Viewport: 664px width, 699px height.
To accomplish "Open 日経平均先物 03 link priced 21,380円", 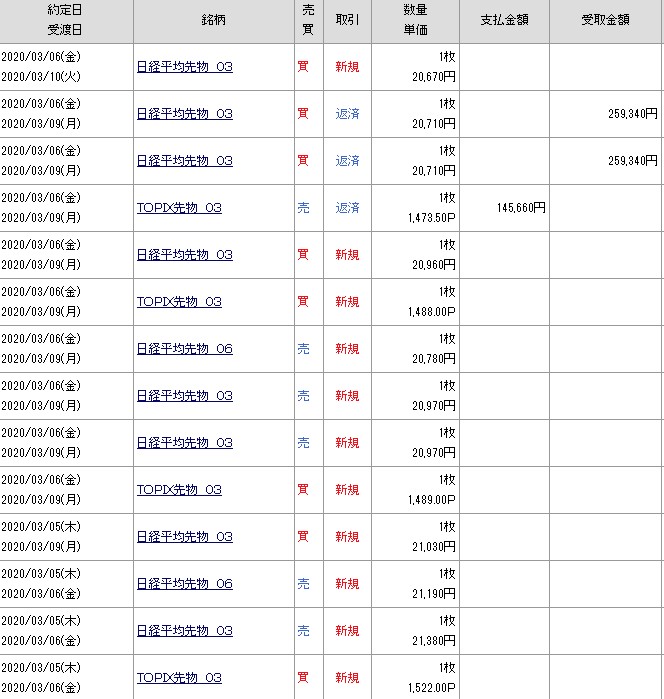I will pos(184,631).
